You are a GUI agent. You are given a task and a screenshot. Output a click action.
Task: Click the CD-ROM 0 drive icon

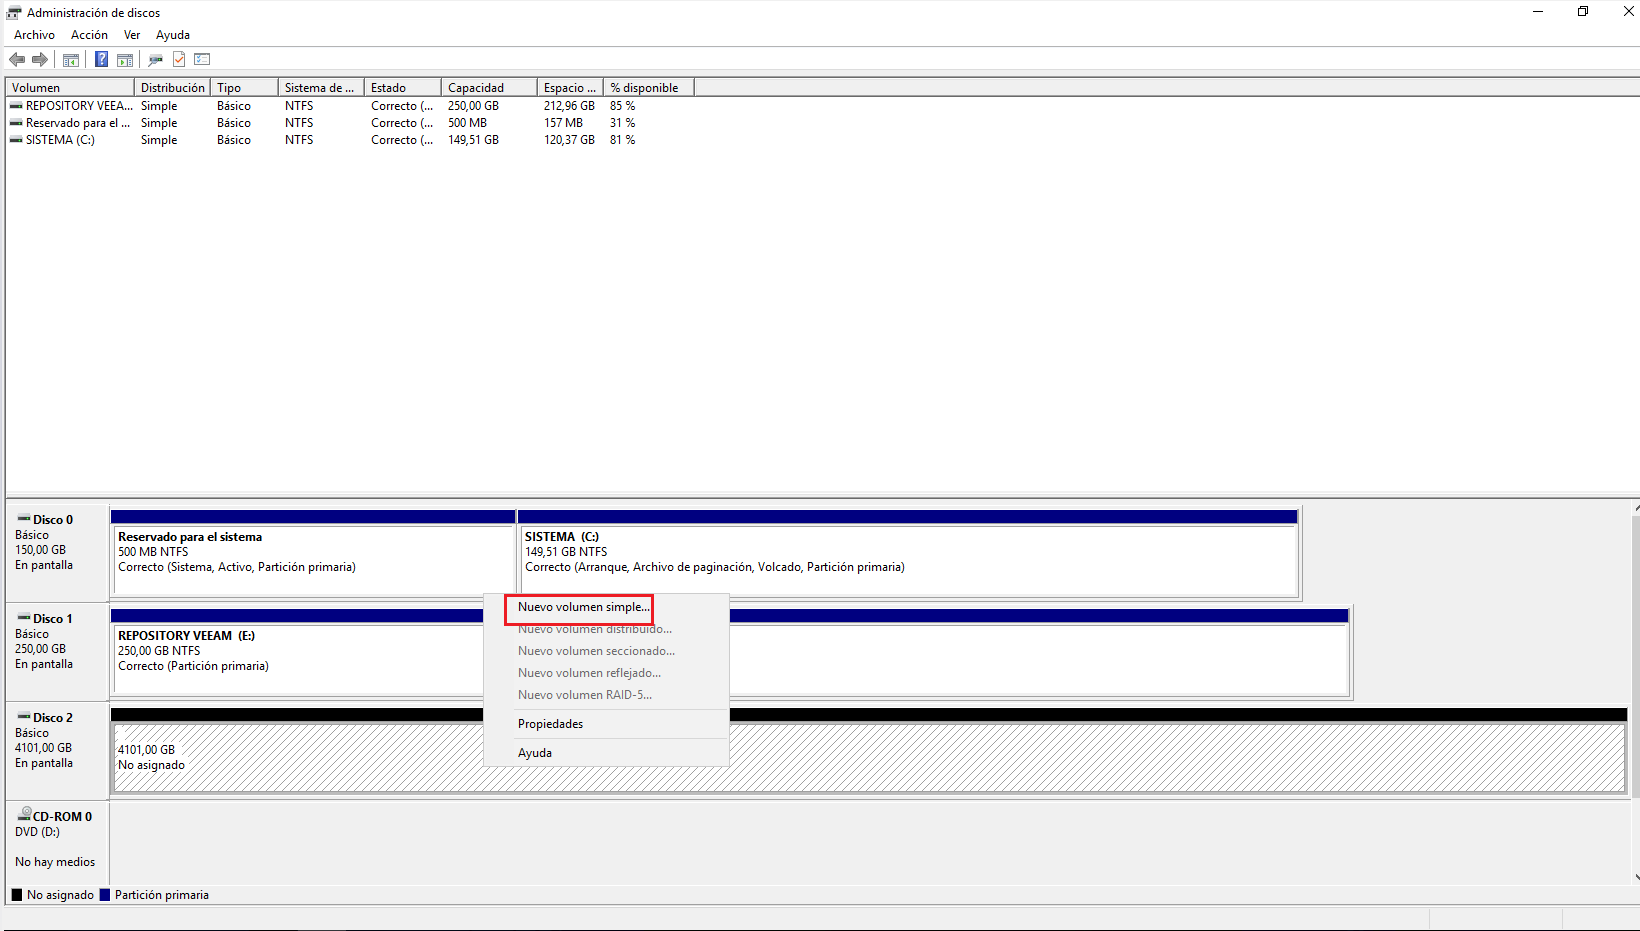pyautogui.click(x=24, y=816)
